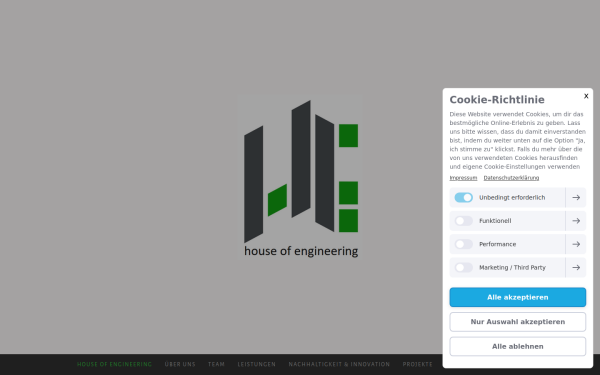Screen dimensions: 600x375
Task: Expand the Unbedingt erforderlich arrow details
Action: coord(576,197)
